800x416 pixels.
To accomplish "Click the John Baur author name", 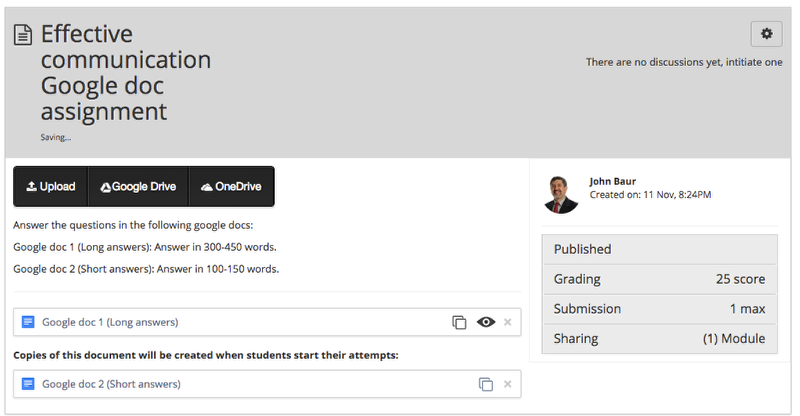I will click(x=613, y=181).
